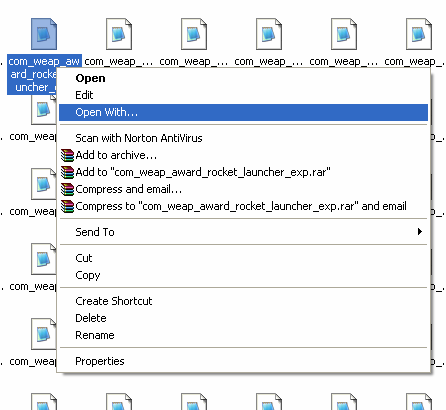This screenshot has height=410, width=446.
Task: Select the fourth file icon in top row
Action: 269,34
